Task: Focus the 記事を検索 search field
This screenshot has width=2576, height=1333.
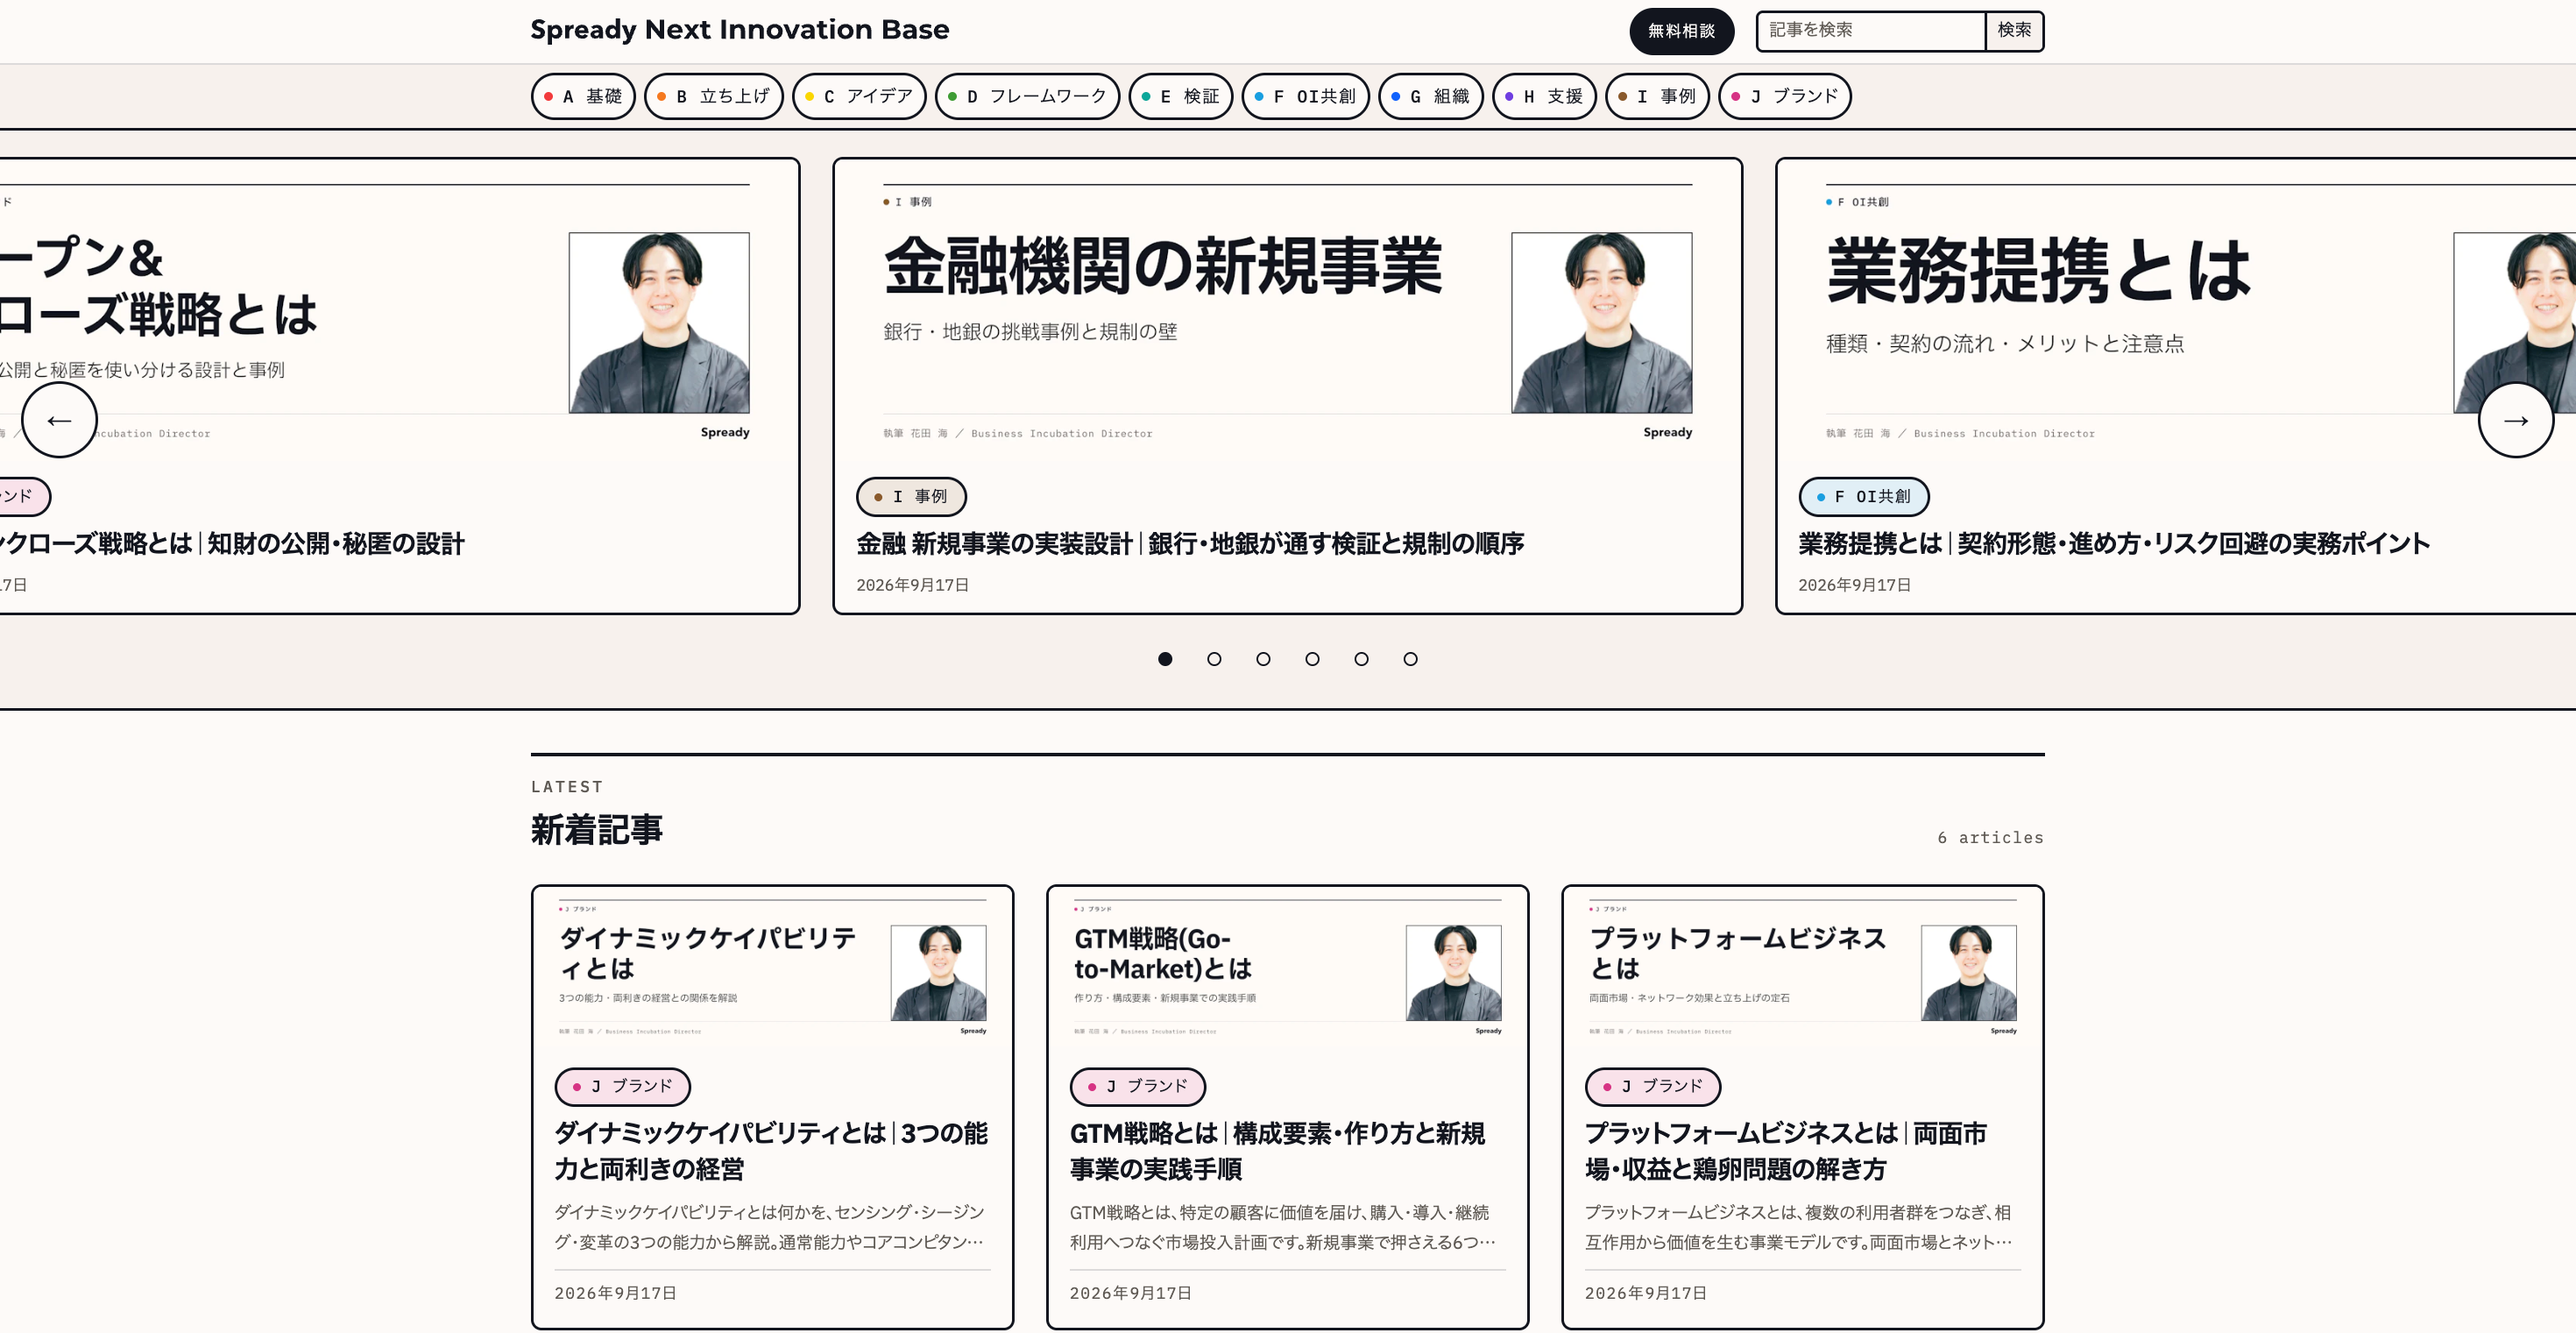Action: [1870, 31]
